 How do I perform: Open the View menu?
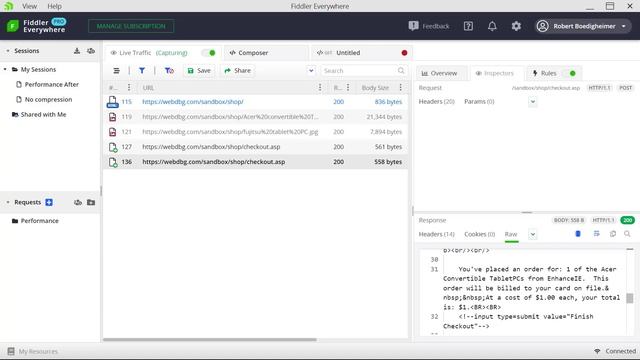(x=29, y=6)
